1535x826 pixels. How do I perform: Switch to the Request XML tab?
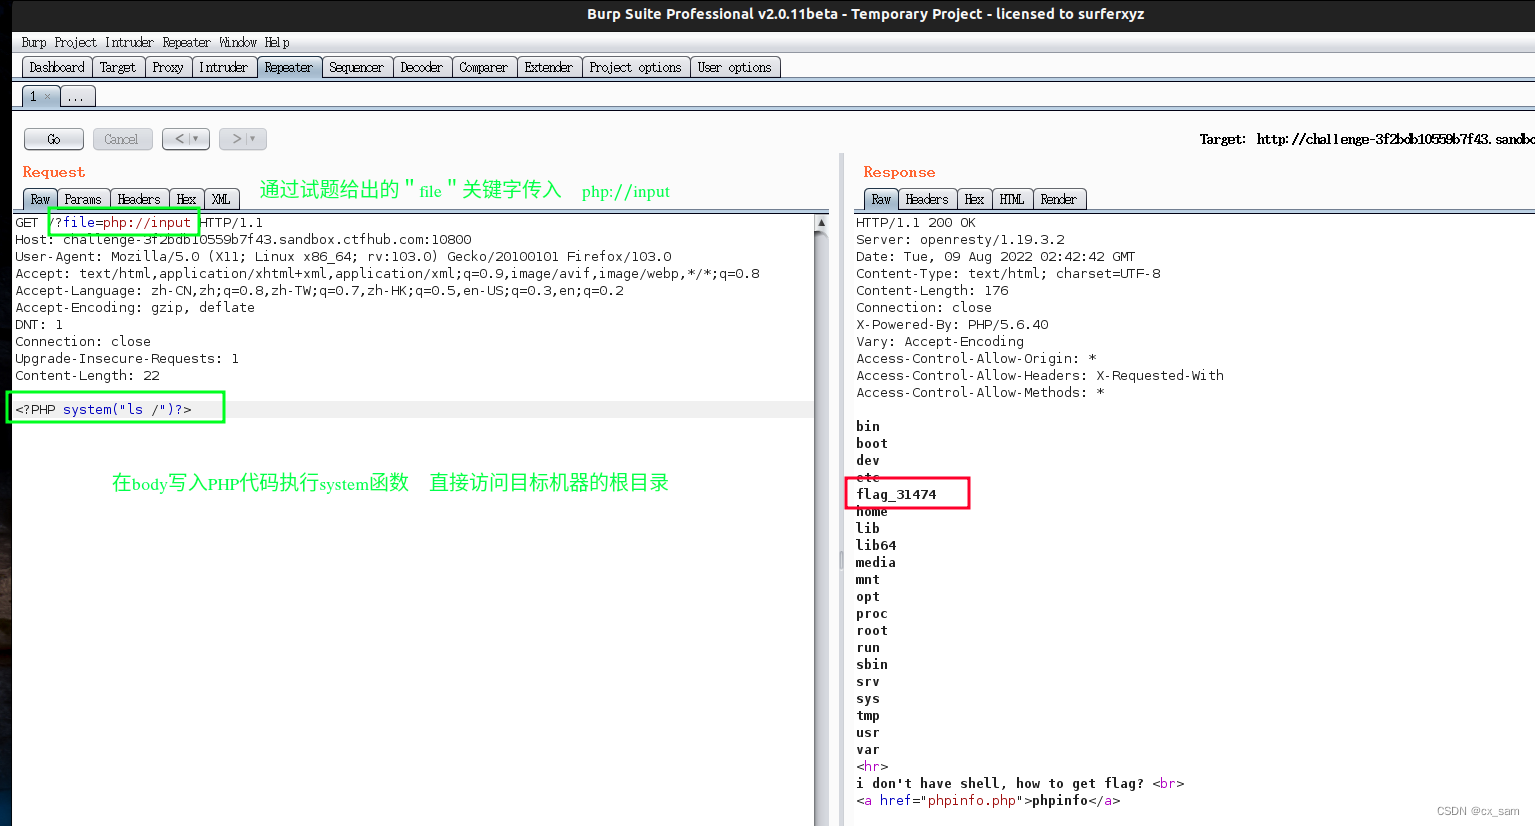221,199
